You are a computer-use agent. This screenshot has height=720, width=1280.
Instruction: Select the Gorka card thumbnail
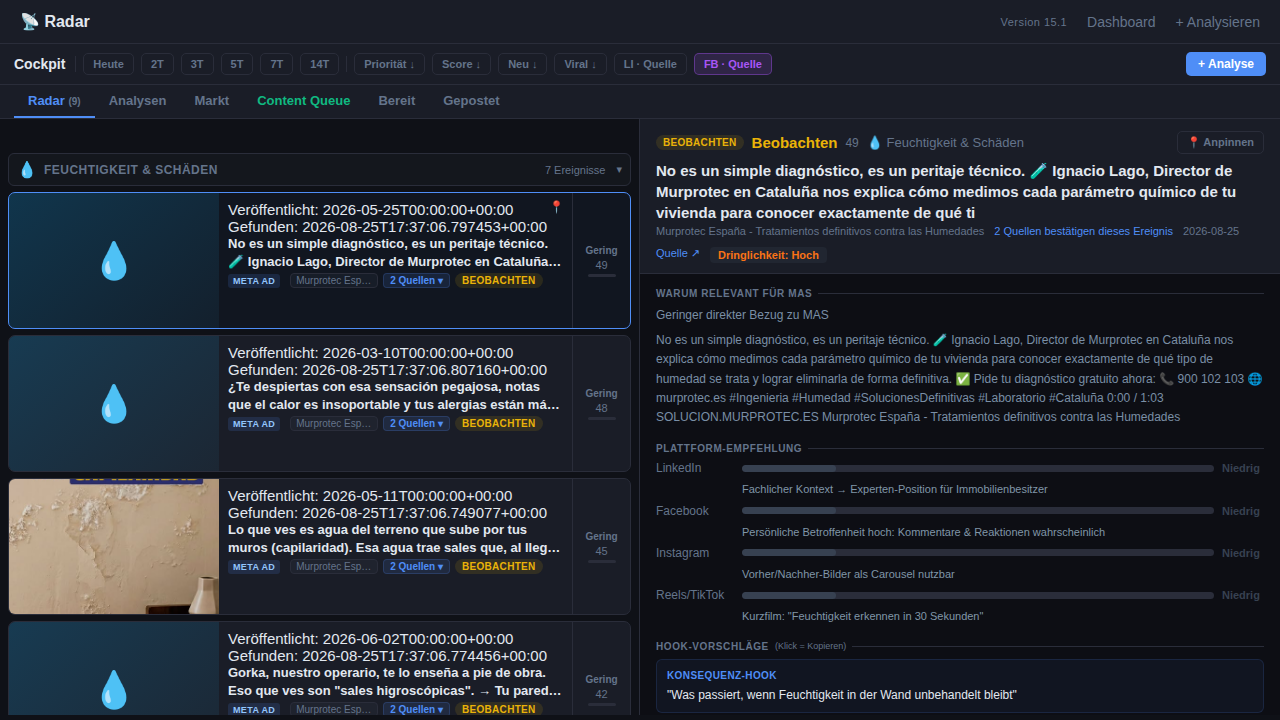[x=114, y=670]
